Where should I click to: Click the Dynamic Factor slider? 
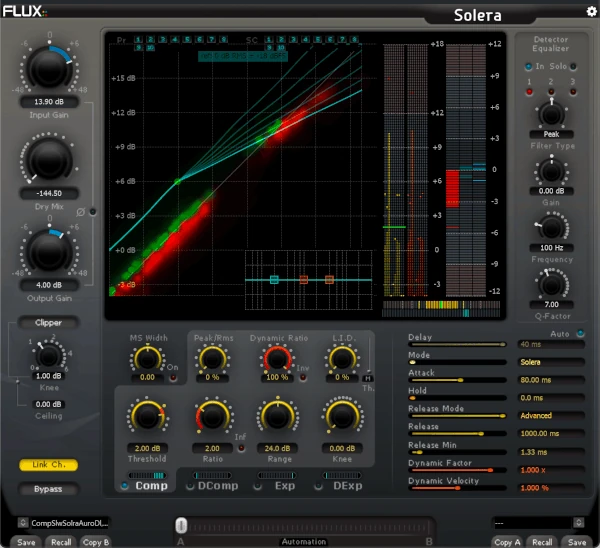click(457, 470)
